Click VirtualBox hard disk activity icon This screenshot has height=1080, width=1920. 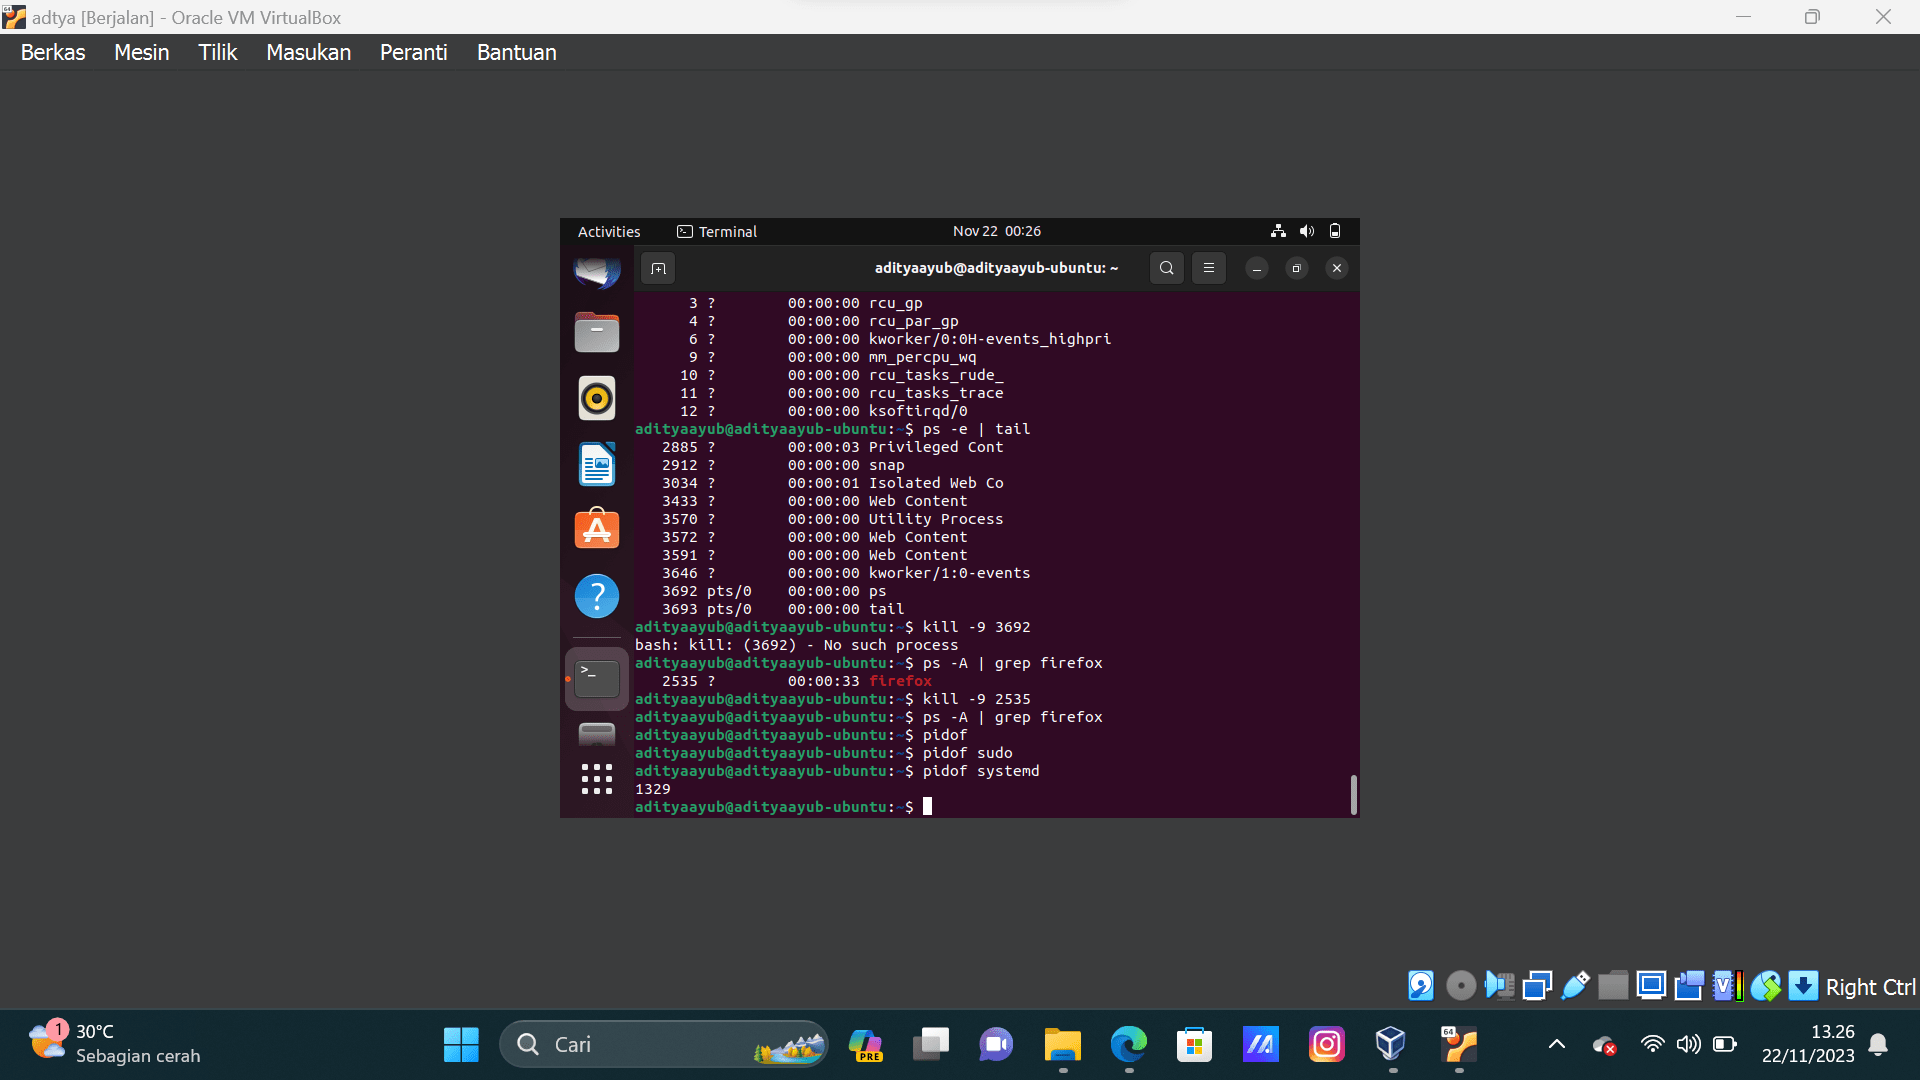pos(1420,986)
